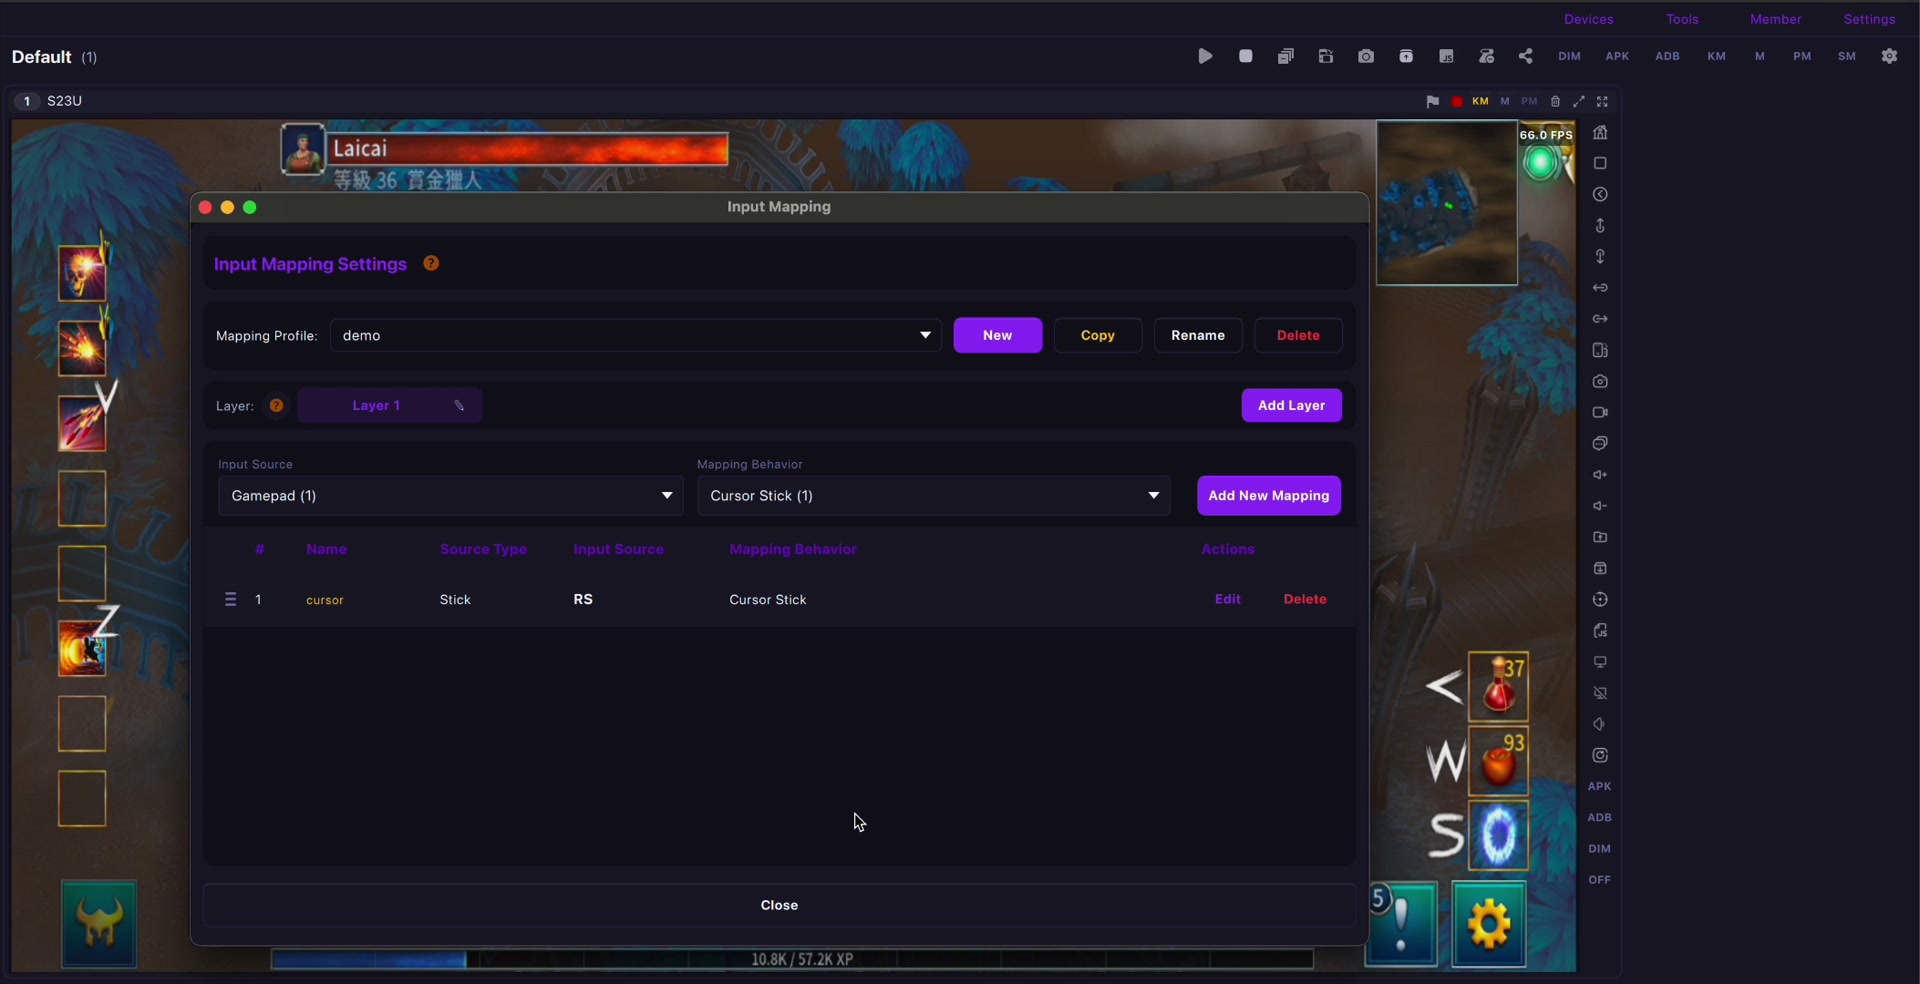Toggle KM in the top toolbar
This screenshot has height=984, width=1920.
[1717, 57]
